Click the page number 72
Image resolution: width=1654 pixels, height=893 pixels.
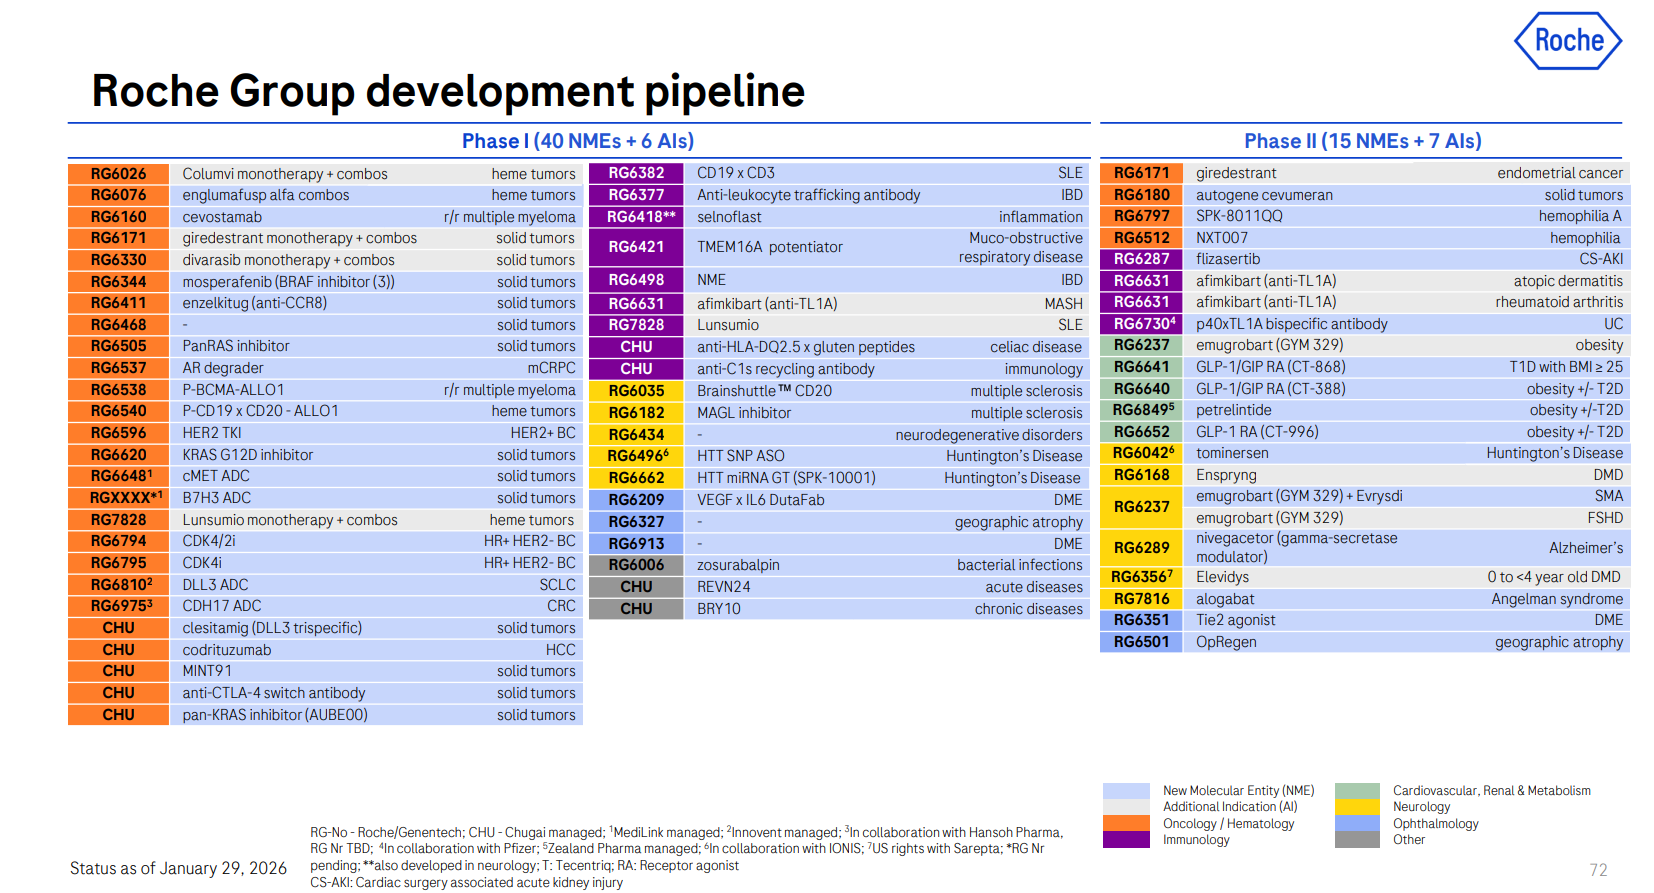tap(1598, 870)
